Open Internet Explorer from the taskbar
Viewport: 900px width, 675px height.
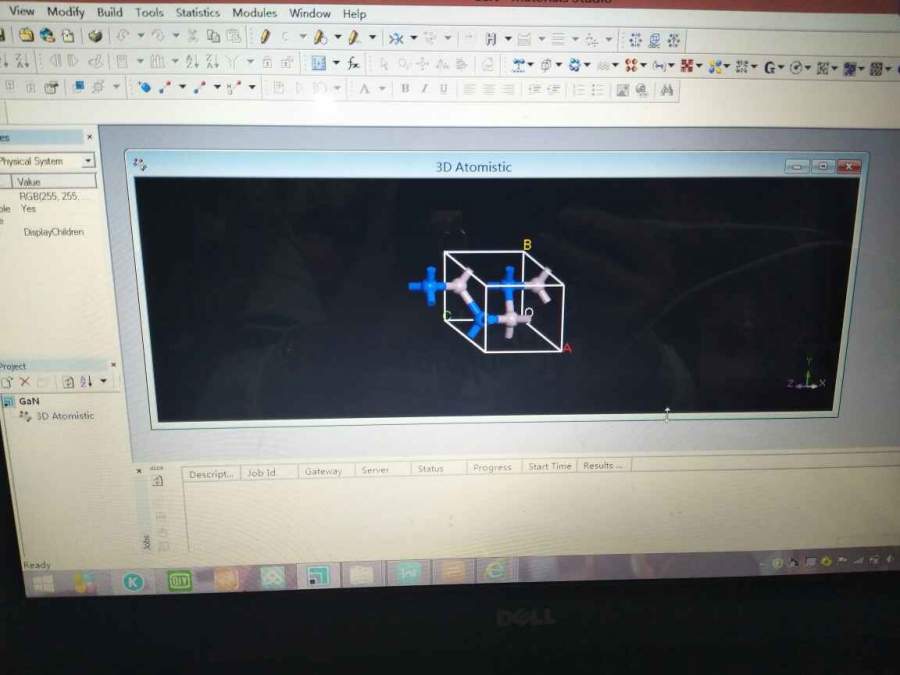click(x=495, y=571)
